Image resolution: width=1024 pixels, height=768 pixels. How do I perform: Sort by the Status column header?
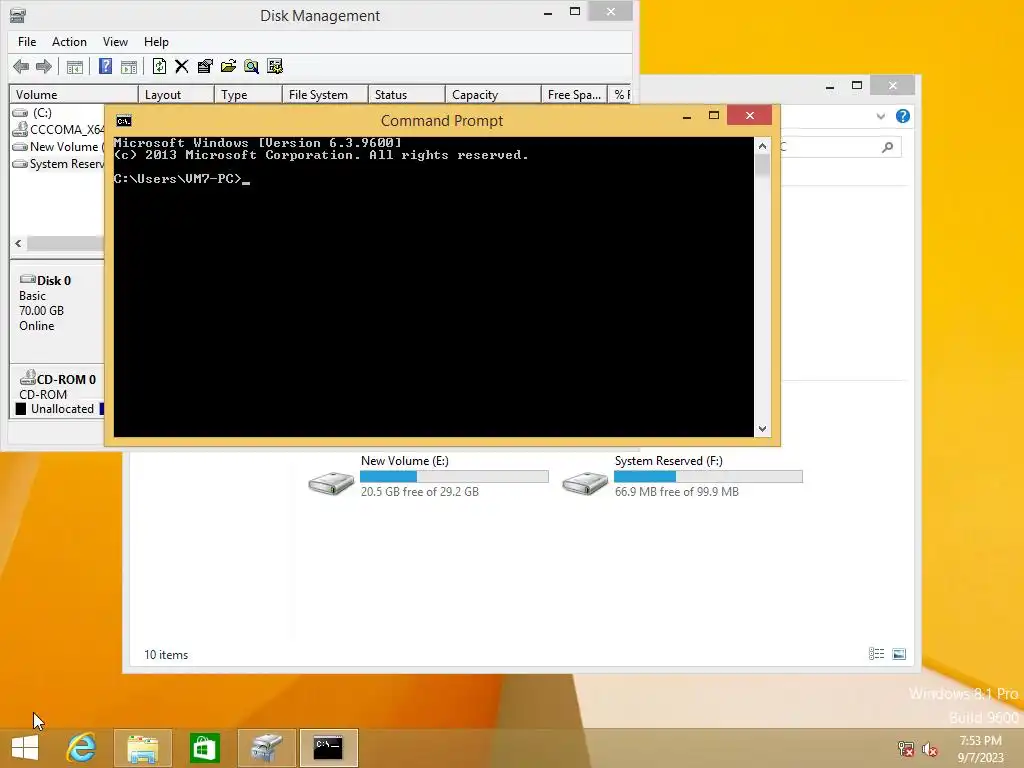407,95
